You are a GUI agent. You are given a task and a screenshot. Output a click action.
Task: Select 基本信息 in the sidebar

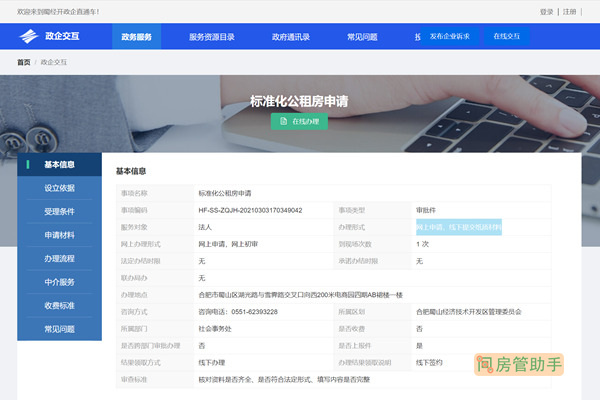[x=59, y=165]
